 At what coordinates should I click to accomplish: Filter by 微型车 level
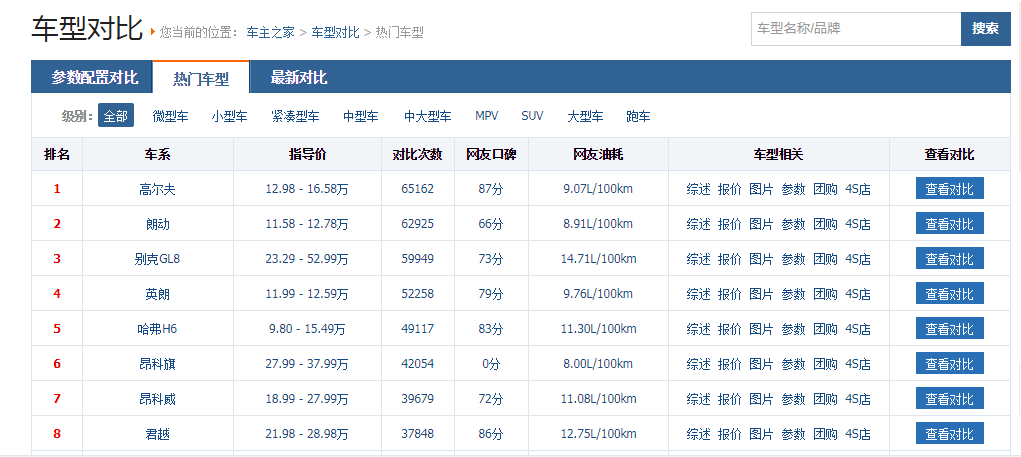170,117
